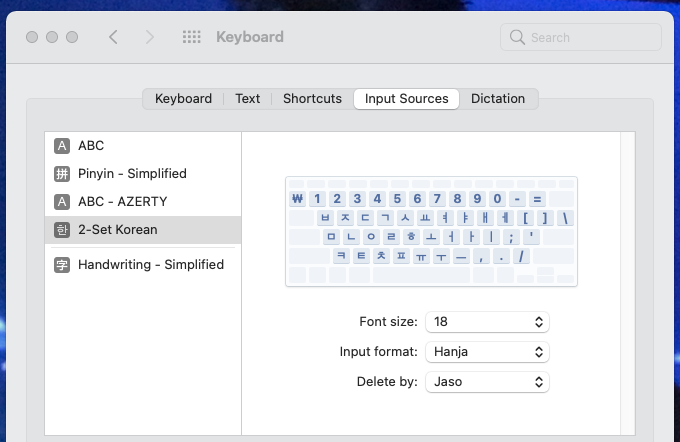The height and width of the screenshot is (442, 680).
Task: Show all preferences grid icon
Action: click(191, 37)
